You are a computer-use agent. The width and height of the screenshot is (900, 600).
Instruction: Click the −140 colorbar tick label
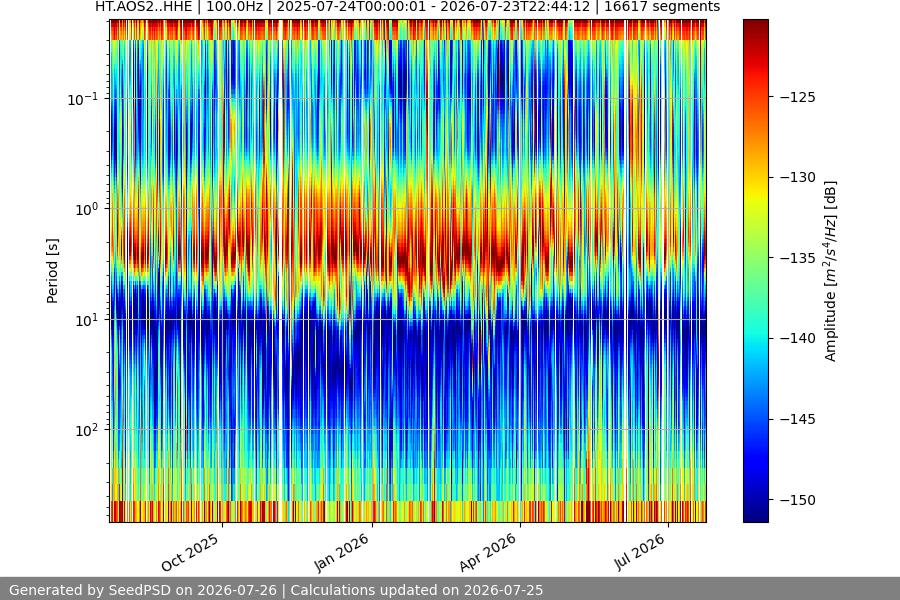coord(797,339)
